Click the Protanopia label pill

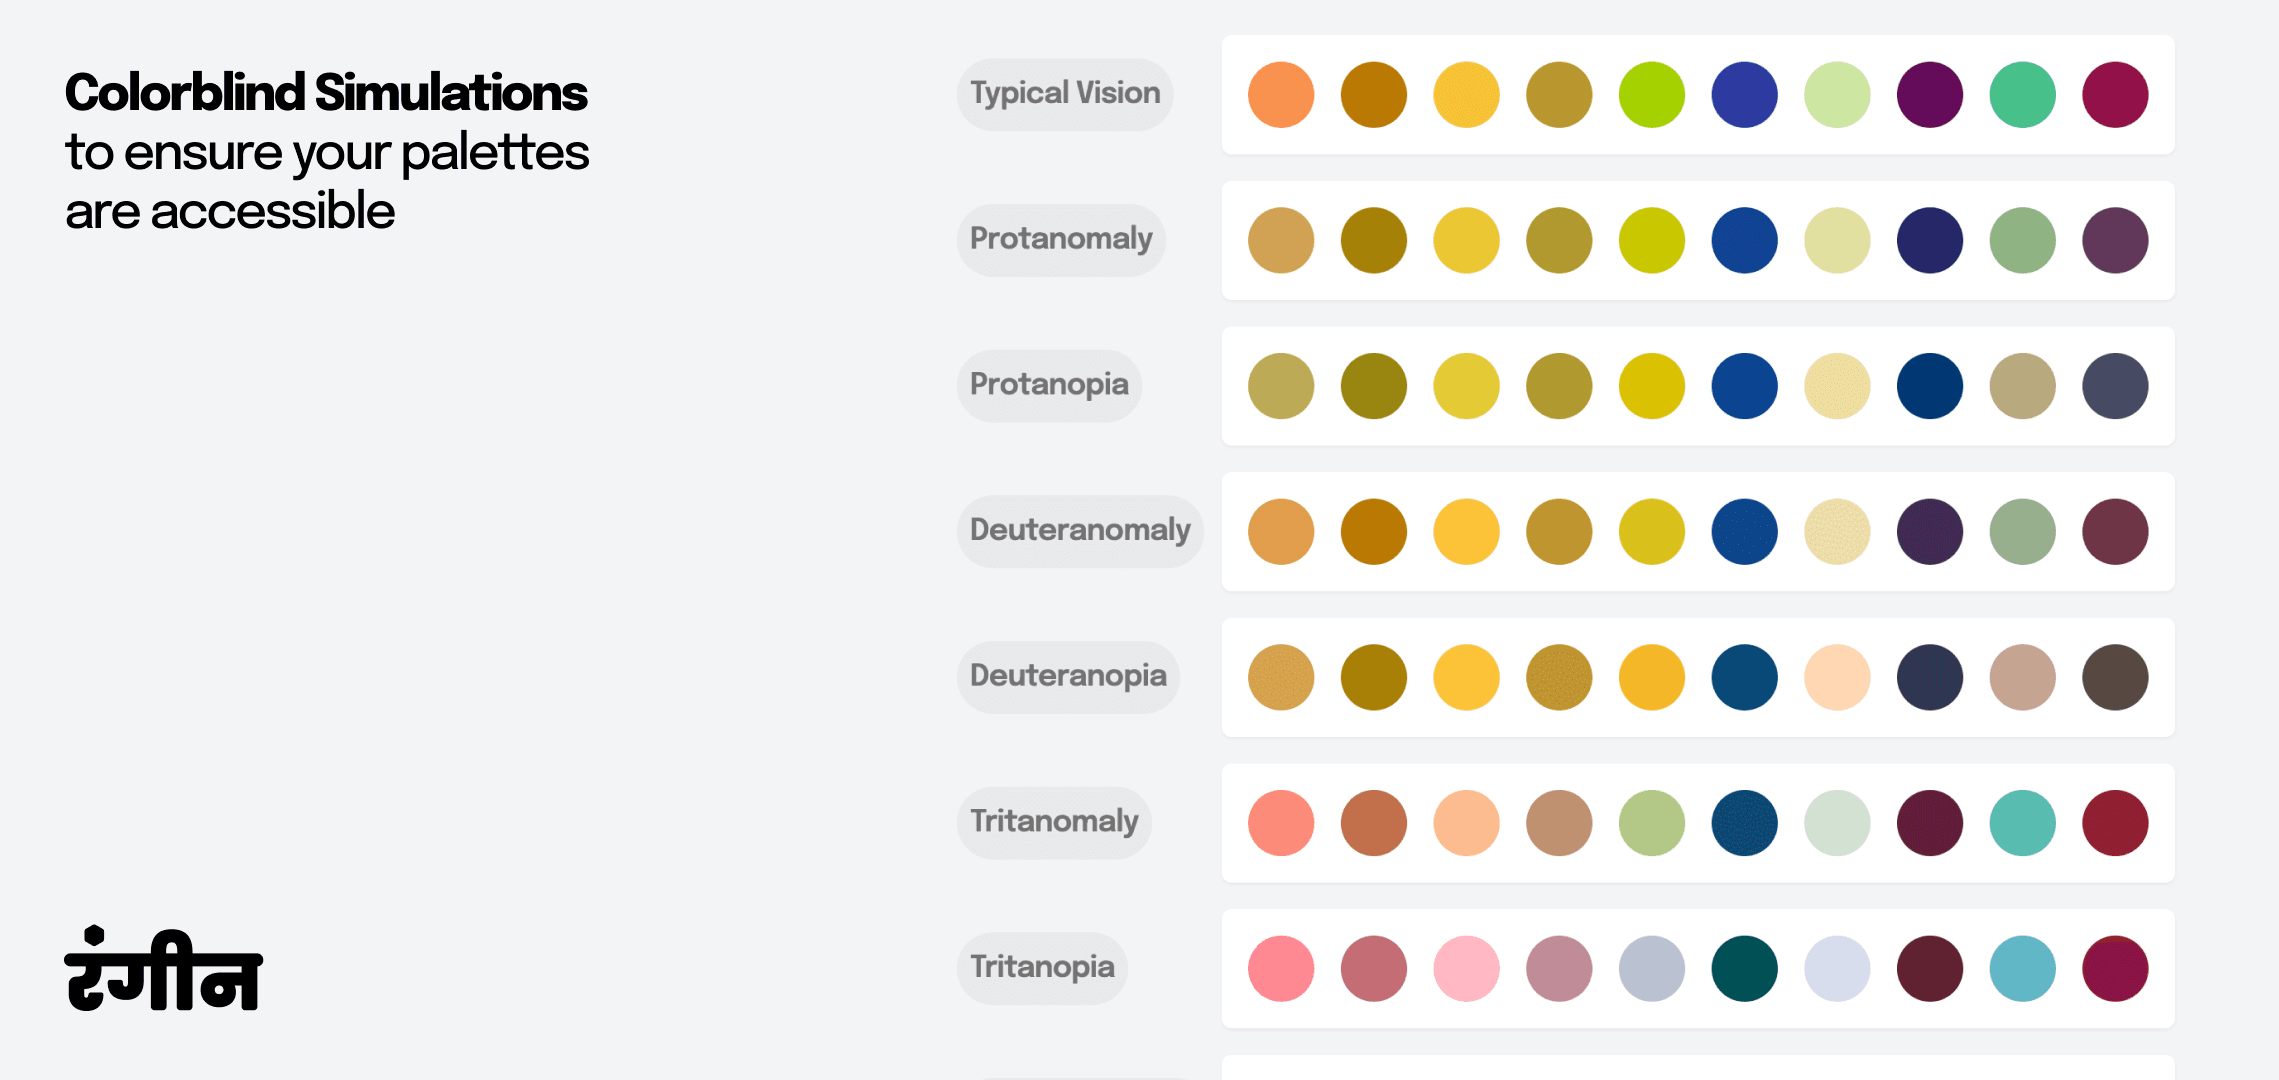[x=1049, y=385]
